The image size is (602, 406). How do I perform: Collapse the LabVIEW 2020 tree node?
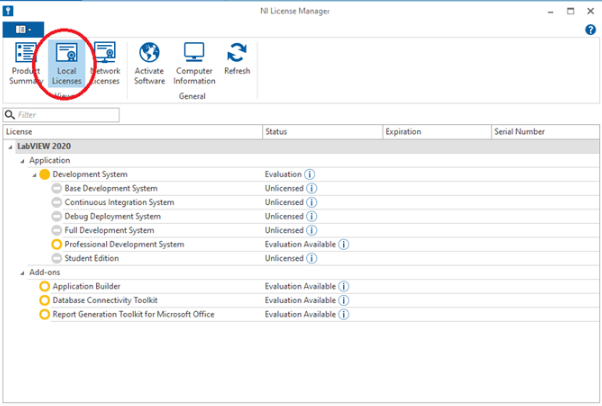coord(10,147)
